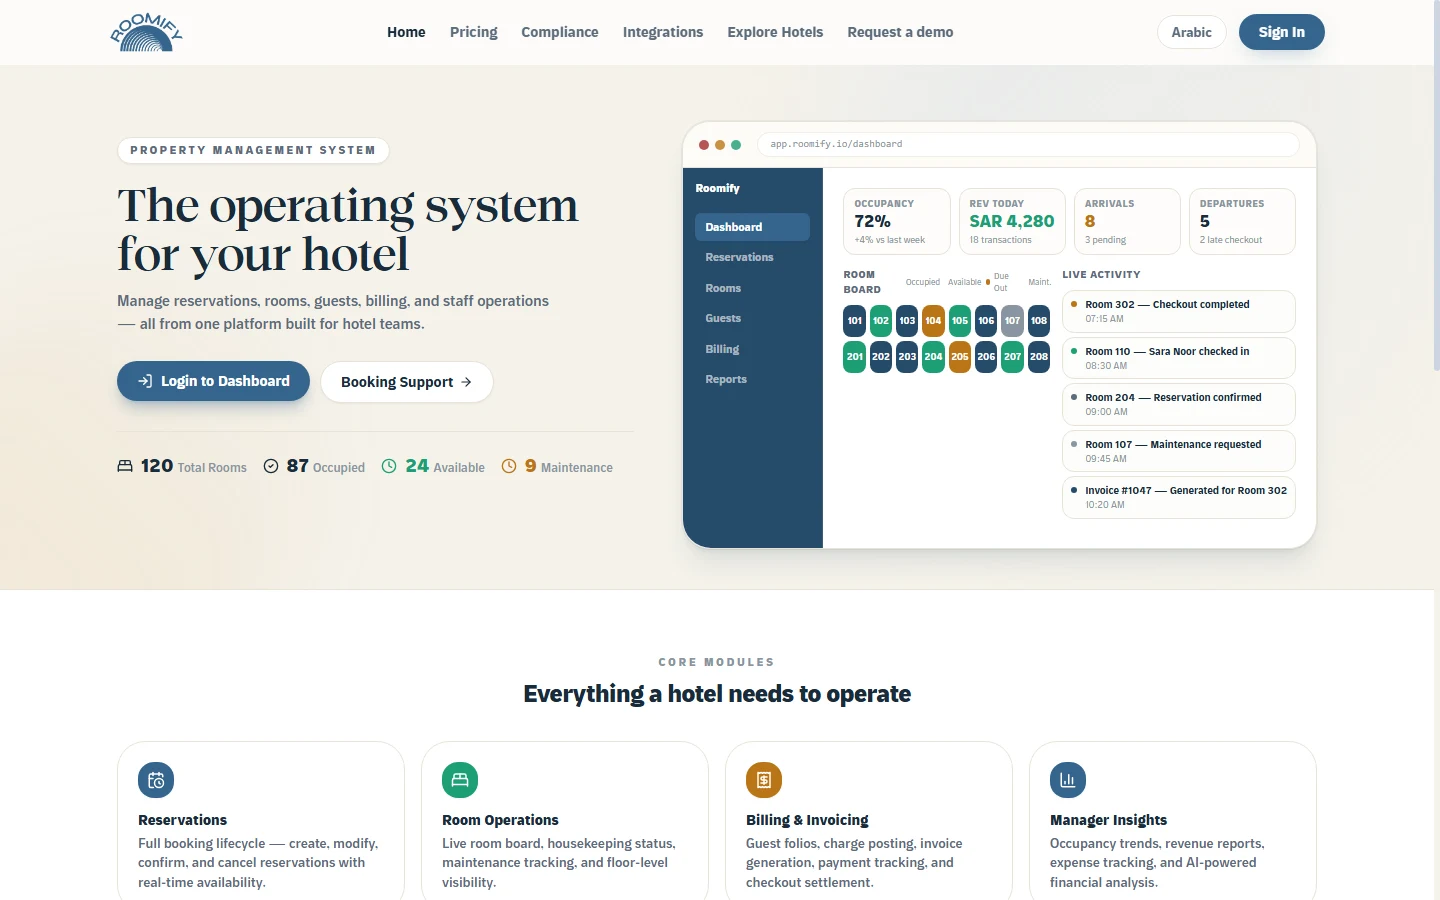Click room 205 tile on room board

960,357
